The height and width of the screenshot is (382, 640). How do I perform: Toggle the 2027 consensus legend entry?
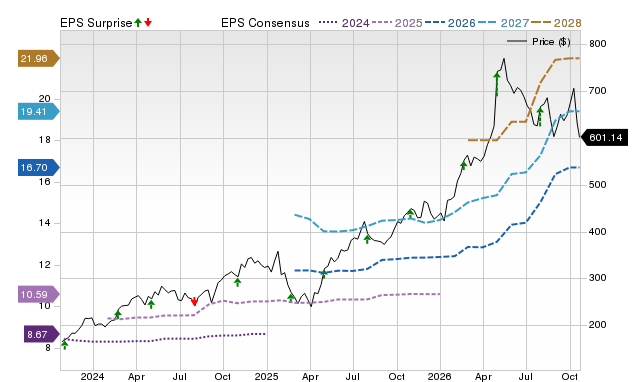pos(503,23)
